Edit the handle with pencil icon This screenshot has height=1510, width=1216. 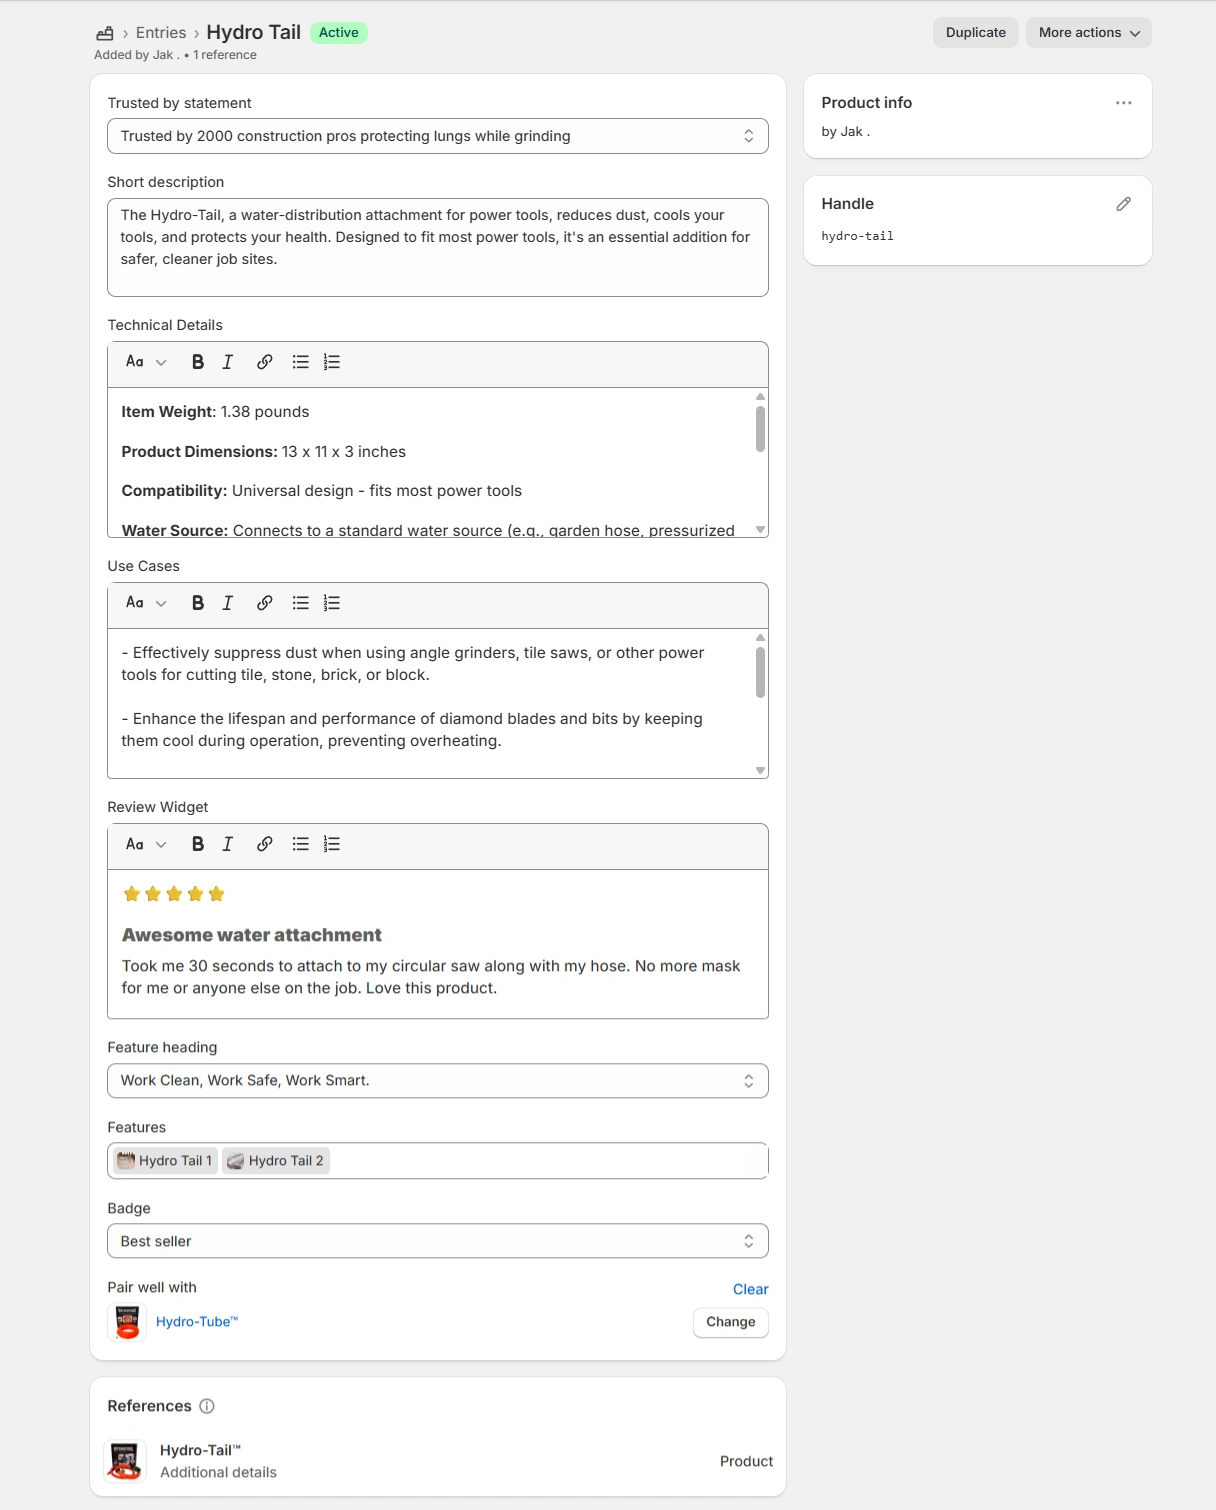click(1123, 204)
